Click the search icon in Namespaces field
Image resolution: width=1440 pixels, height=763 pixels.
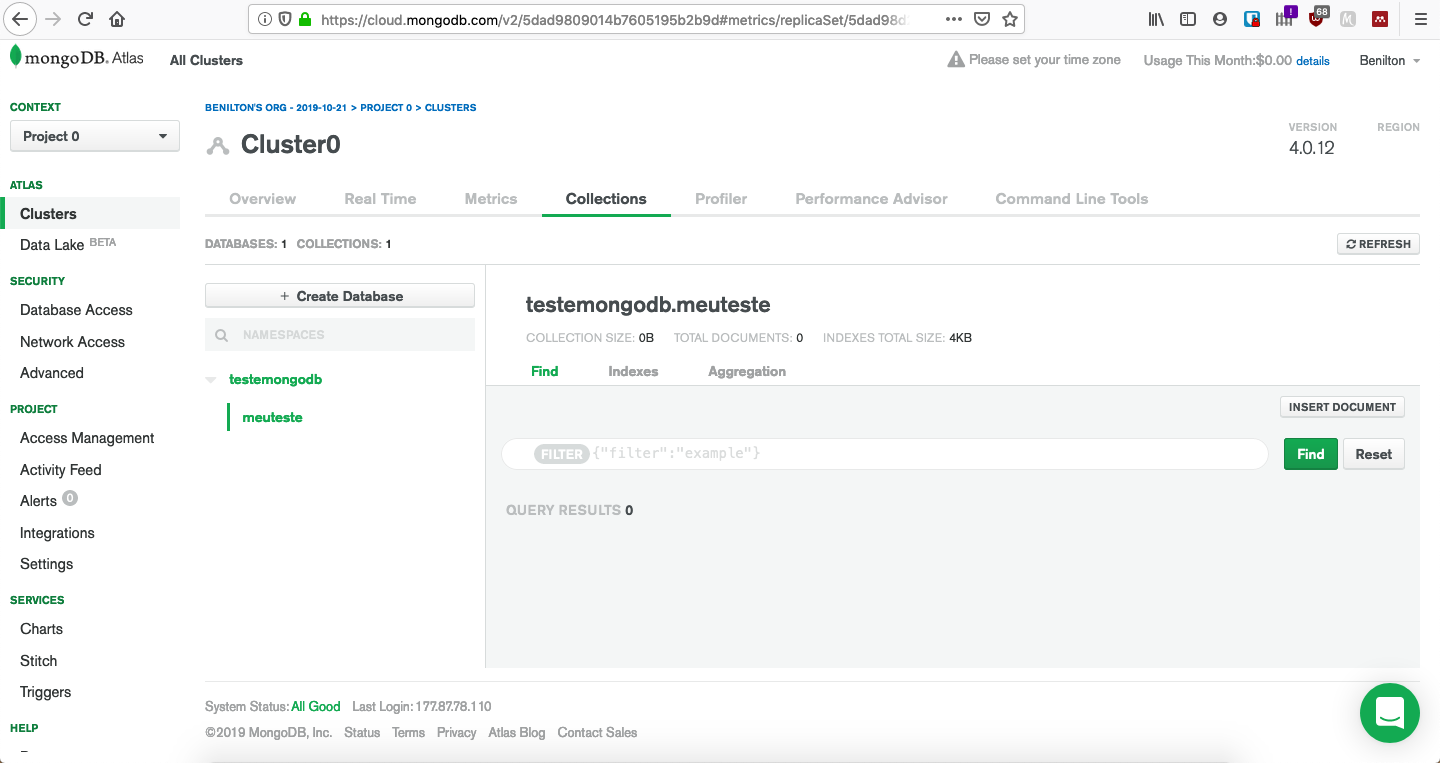[222, 335]
